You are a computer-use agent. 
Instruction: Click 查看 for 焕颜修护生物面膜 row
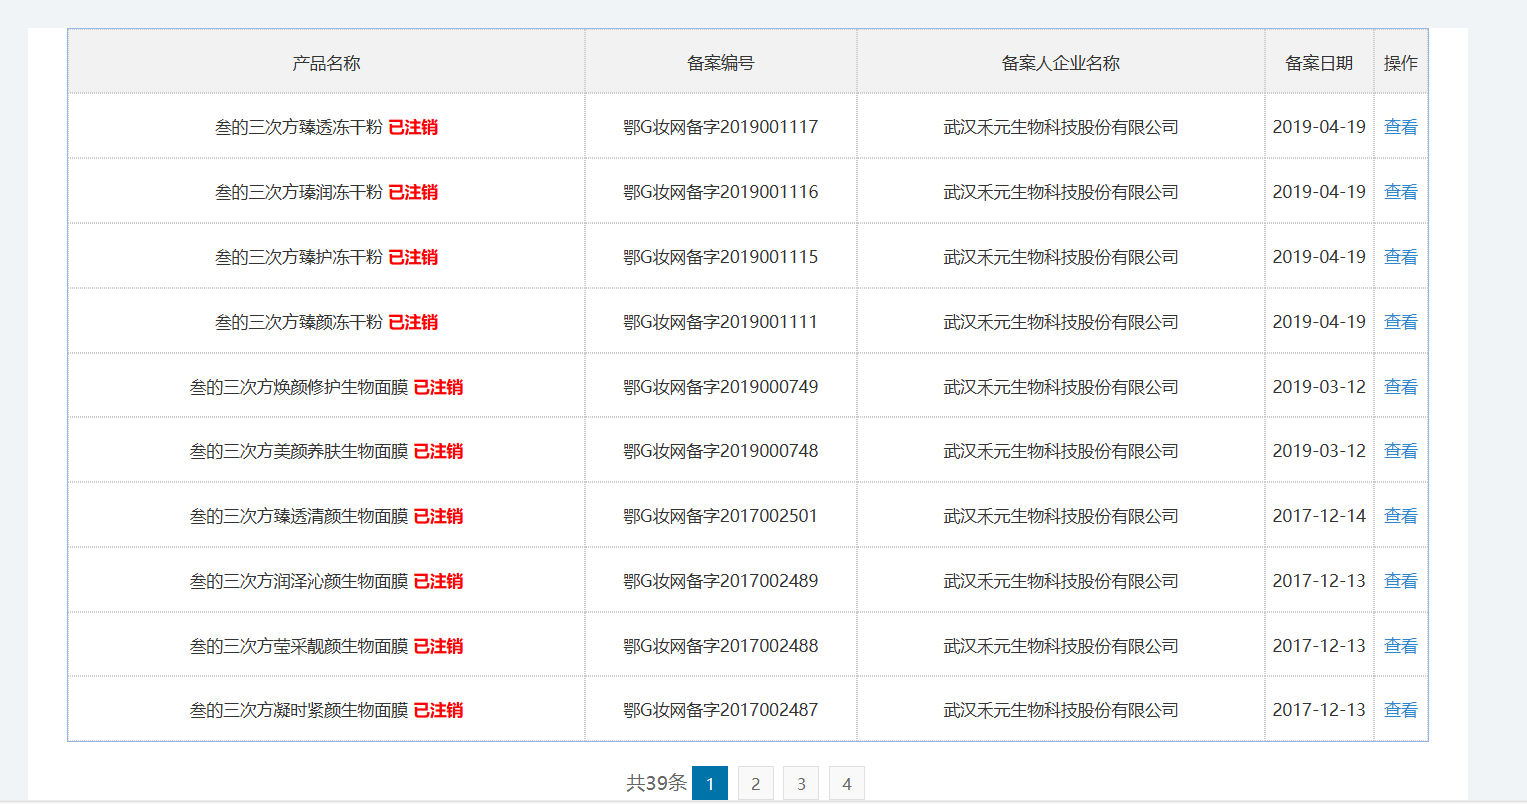pyautogui.click(x=1400, y=387)
